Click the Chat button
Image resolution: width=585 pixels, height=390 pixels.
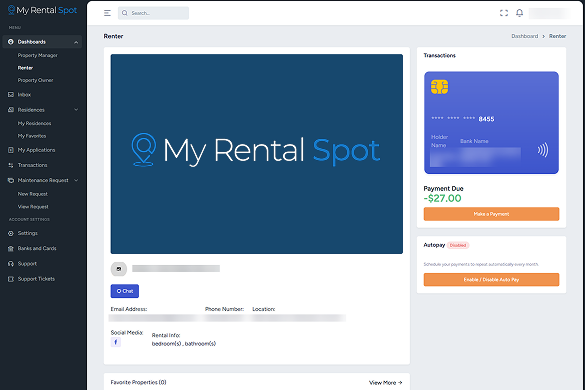pos(125,291)
